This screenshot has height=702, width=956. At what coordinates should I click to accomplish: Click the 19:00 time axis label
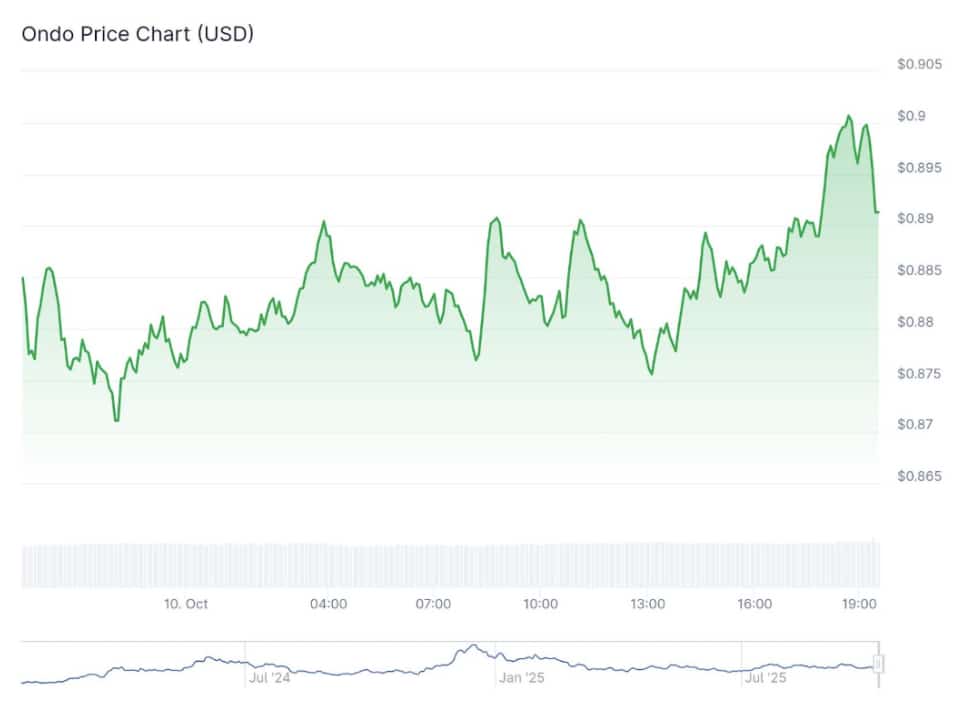(861, 604)
